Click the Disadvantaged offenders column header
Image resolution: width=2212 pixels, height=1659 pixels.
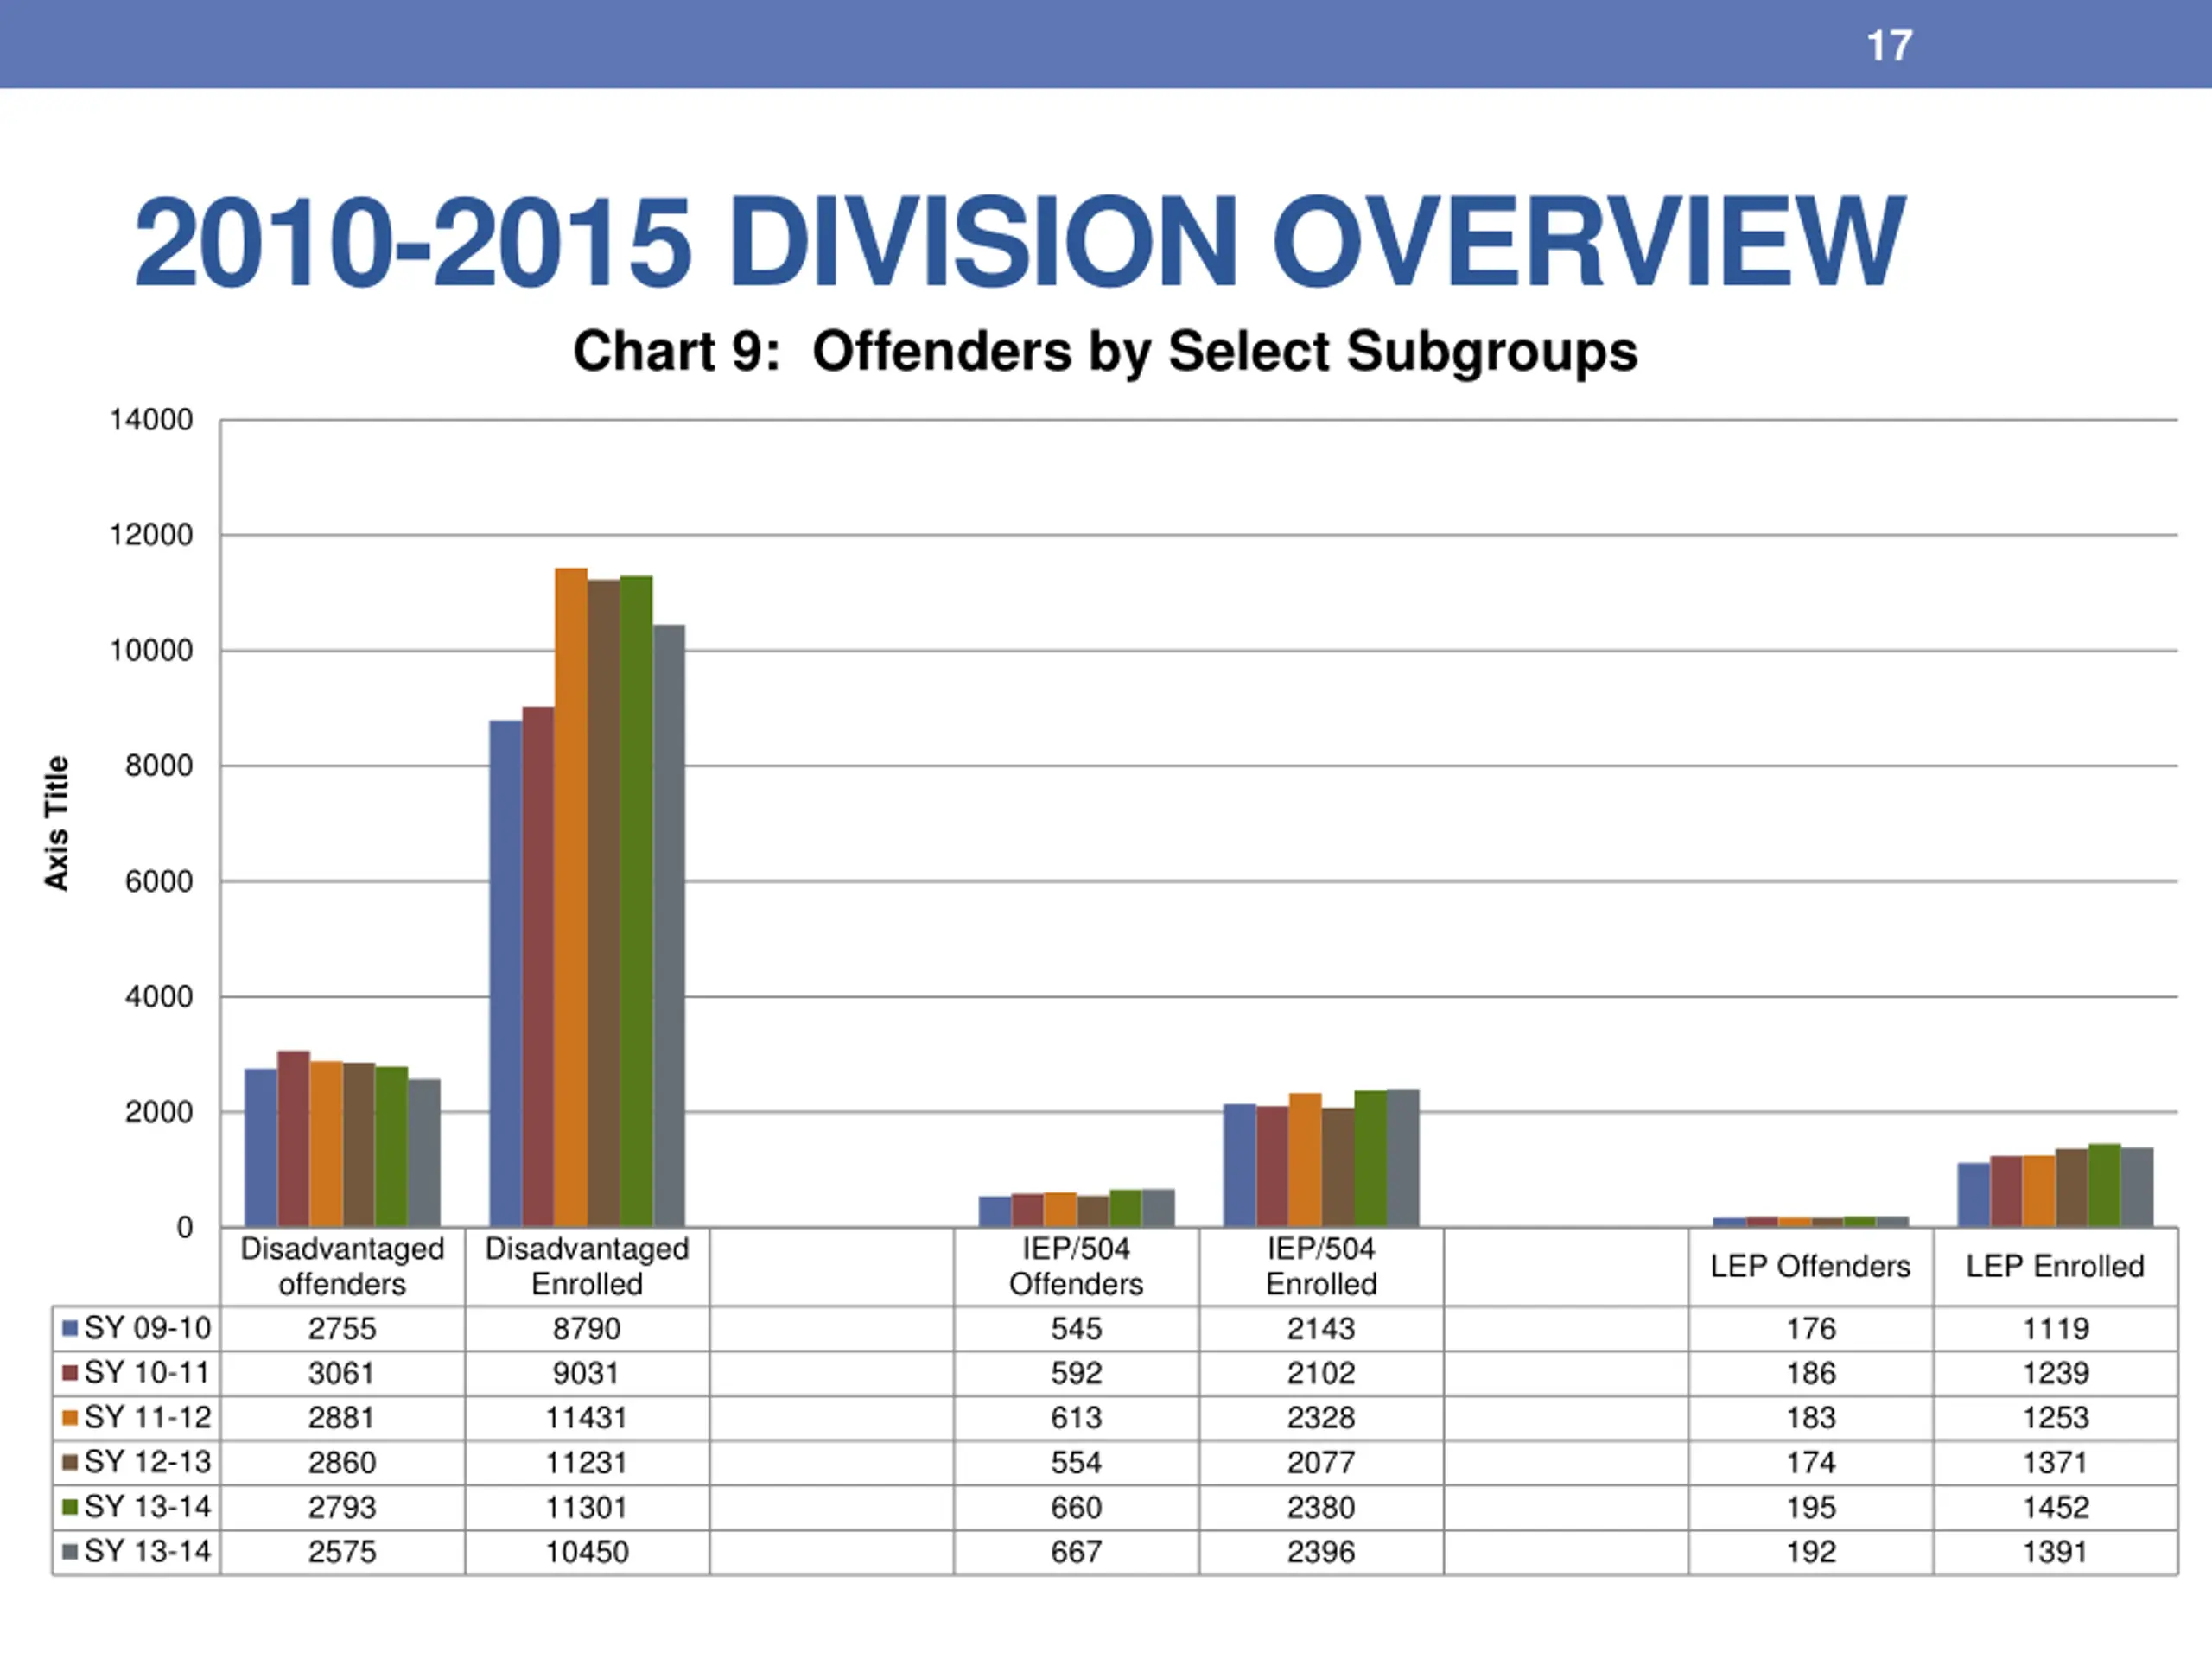point(342,1266)
